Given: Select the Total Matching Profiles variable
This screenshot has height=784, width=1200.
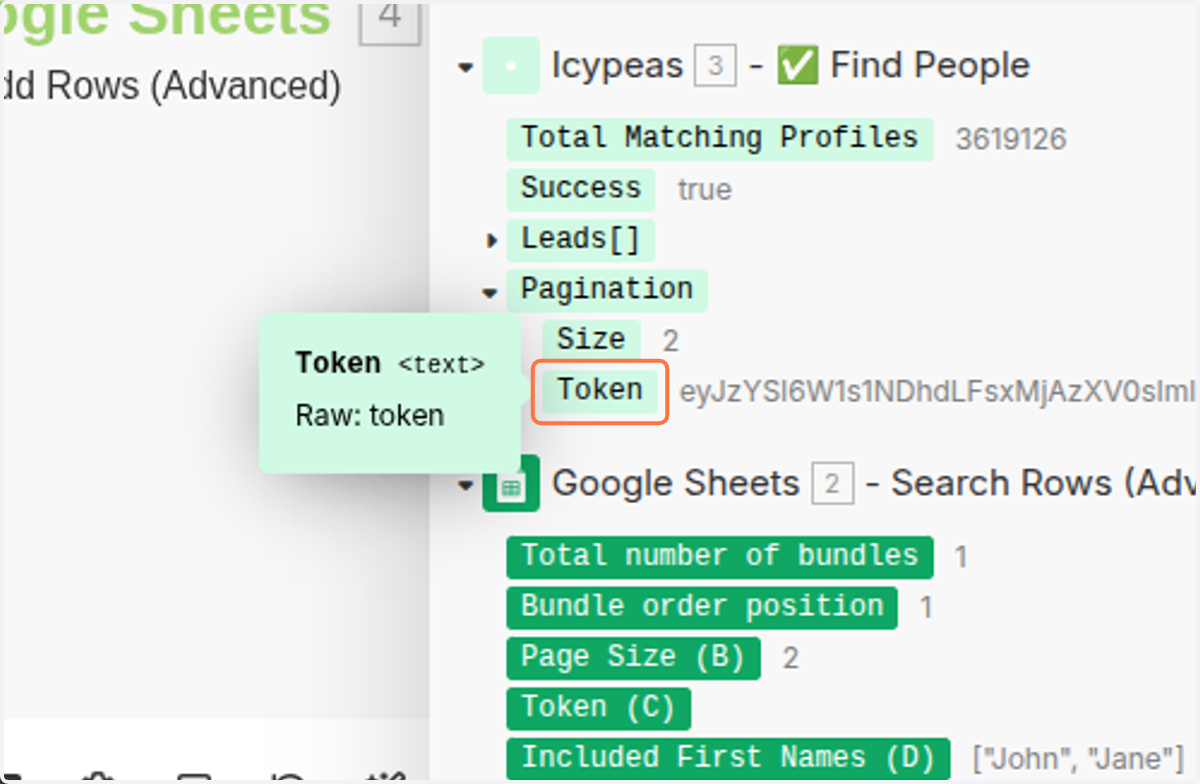Looking at the screenshot, I should click(720, 138).
